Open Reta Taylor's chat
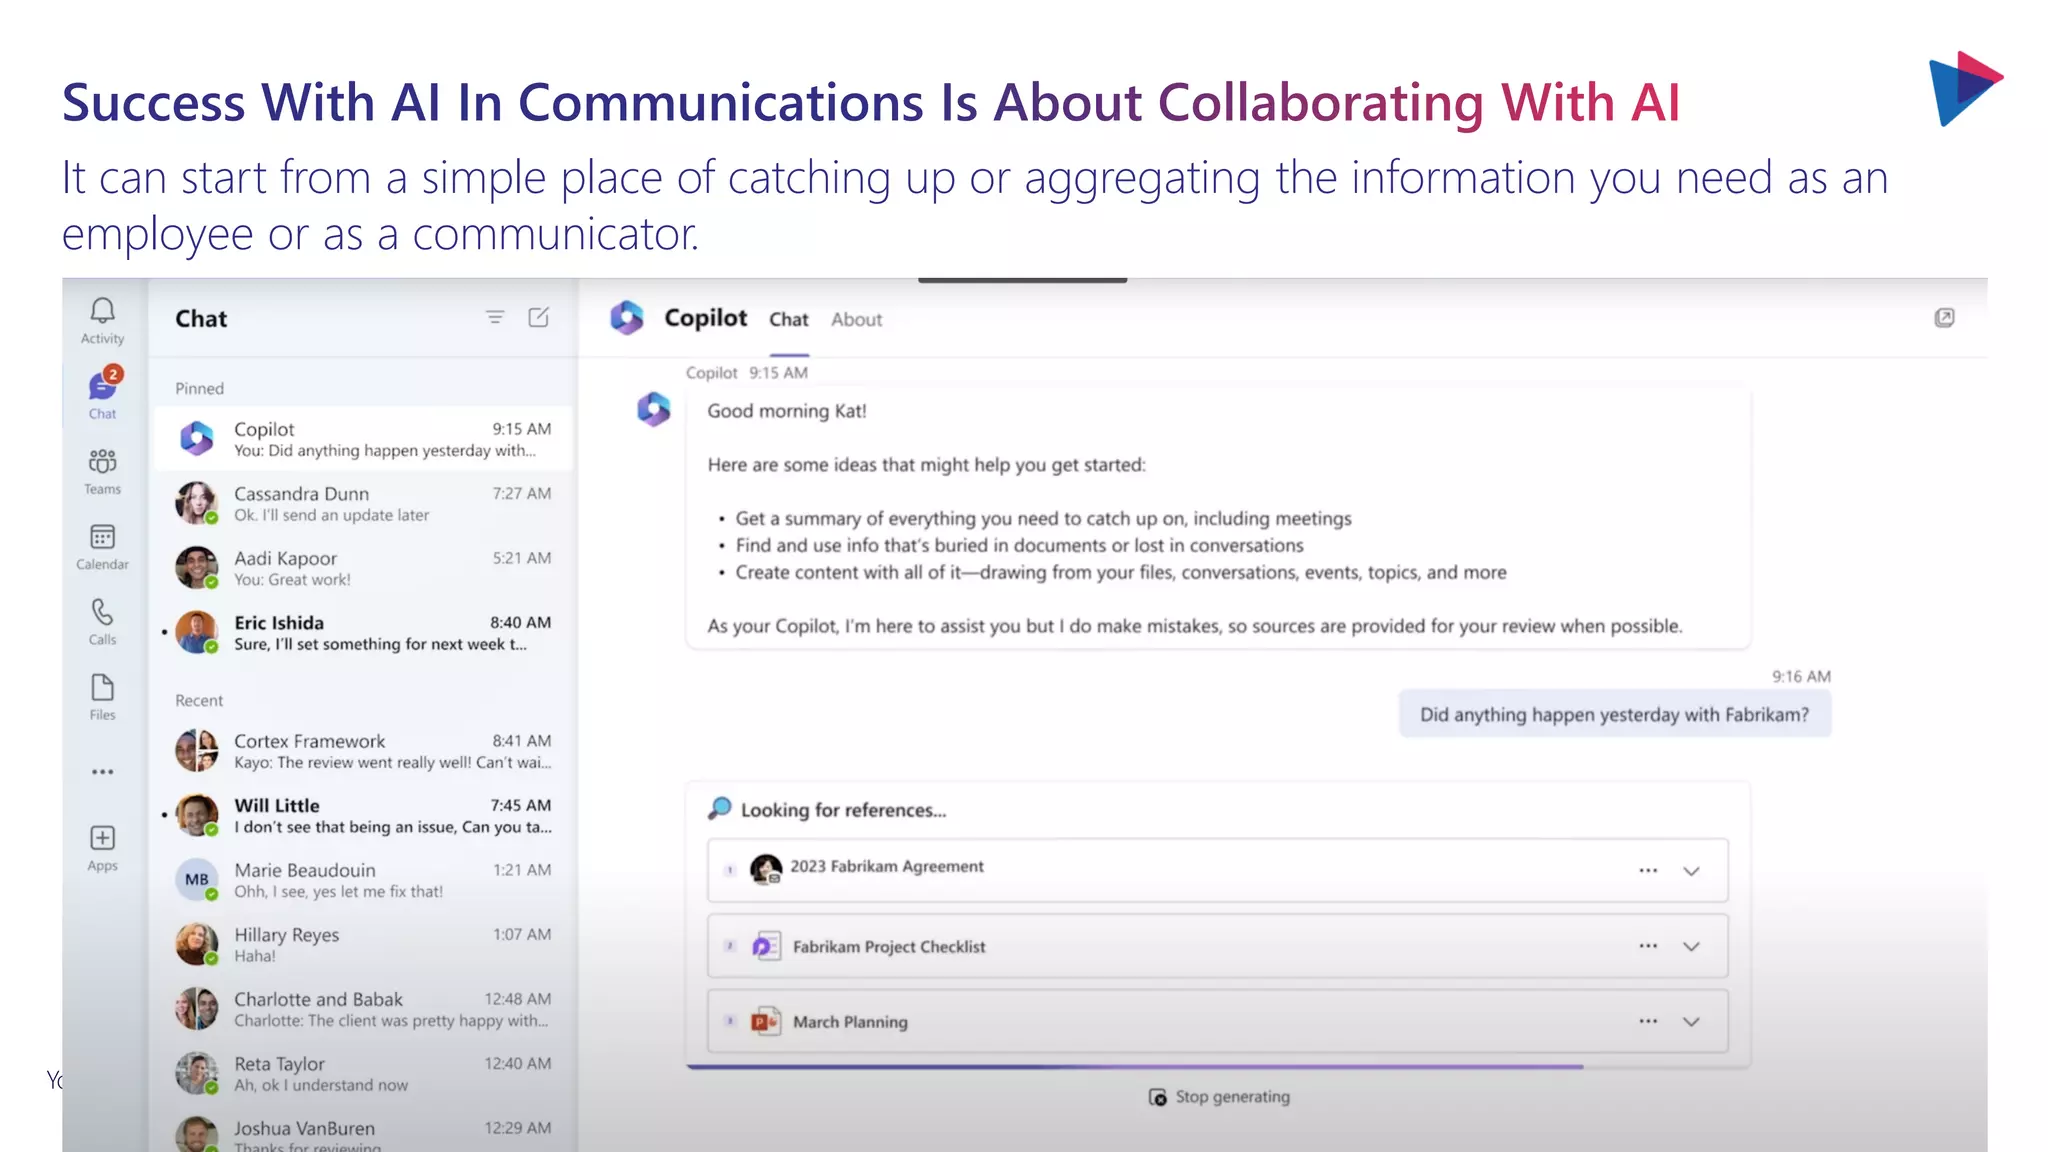Screen dimensions: 2048x1152 pyautogui.click(x=363, y=1074)
